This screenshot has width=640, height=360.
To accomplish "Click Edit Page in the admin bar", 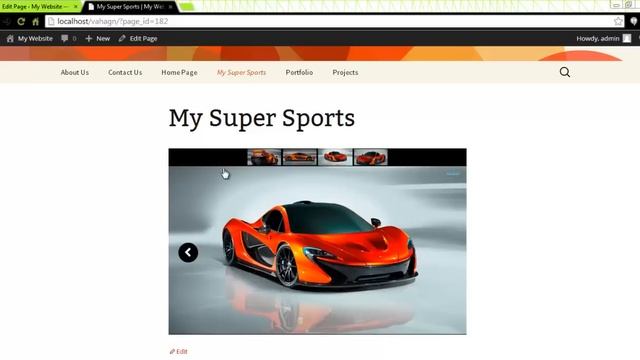I will pos(138,38).
